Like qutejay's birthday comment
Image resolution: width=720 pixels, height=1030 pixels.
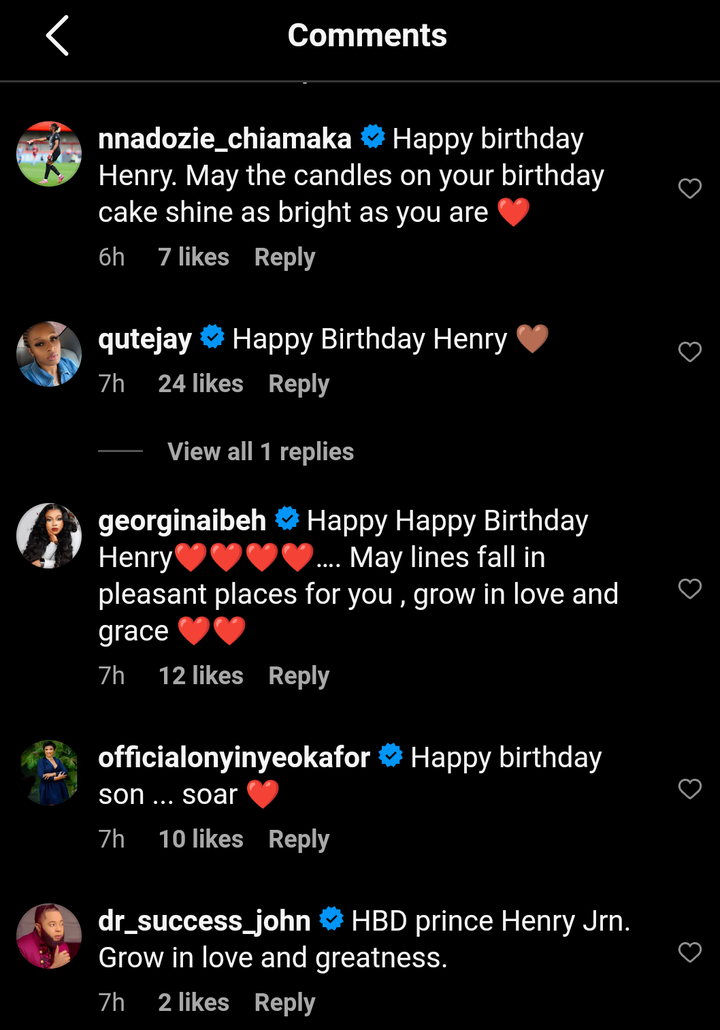690,351
